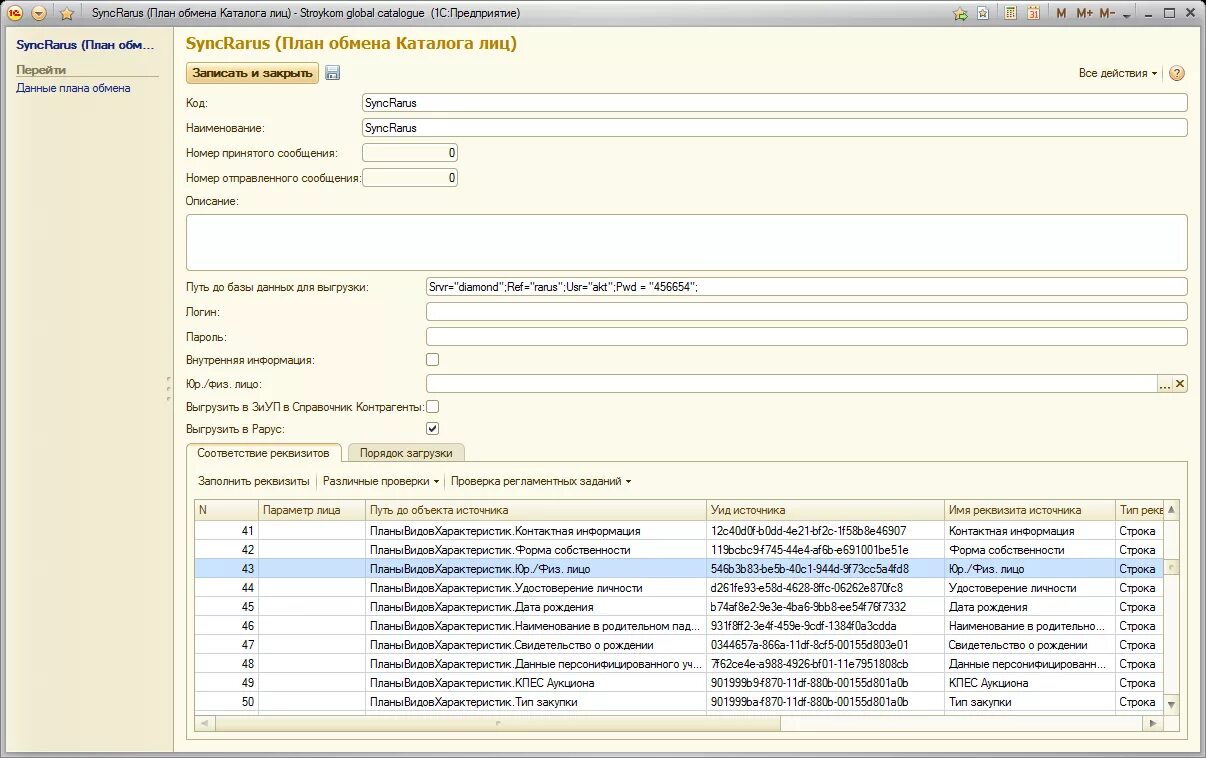Click into the Логин input field
The height and width of the screenshot is (758, 1206).
point(806,312)
